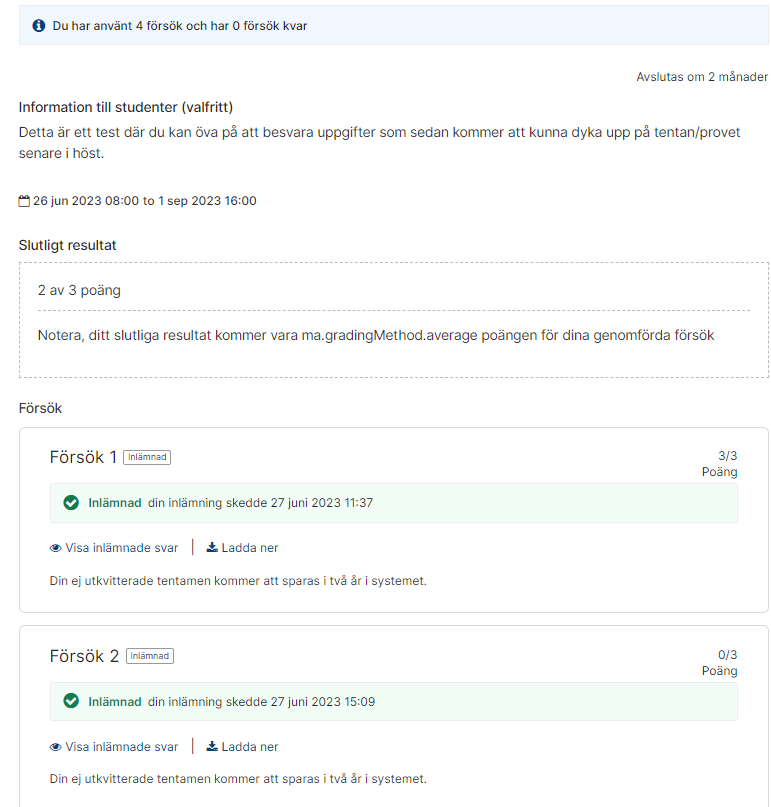Select the Ladda ner link in Försök 2
This screenshot has width=771, height=807.
click(x=242, y=746)
